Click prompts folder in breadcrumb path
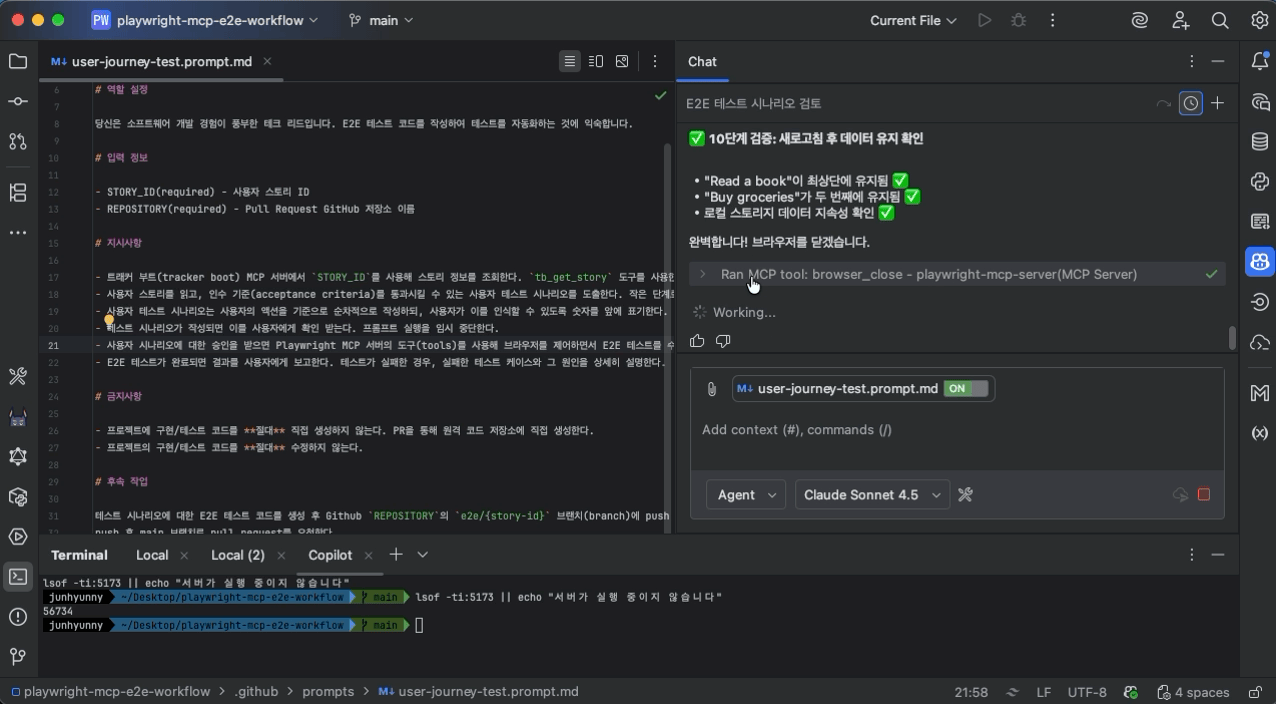1276x704 pixels. point(328,691)
